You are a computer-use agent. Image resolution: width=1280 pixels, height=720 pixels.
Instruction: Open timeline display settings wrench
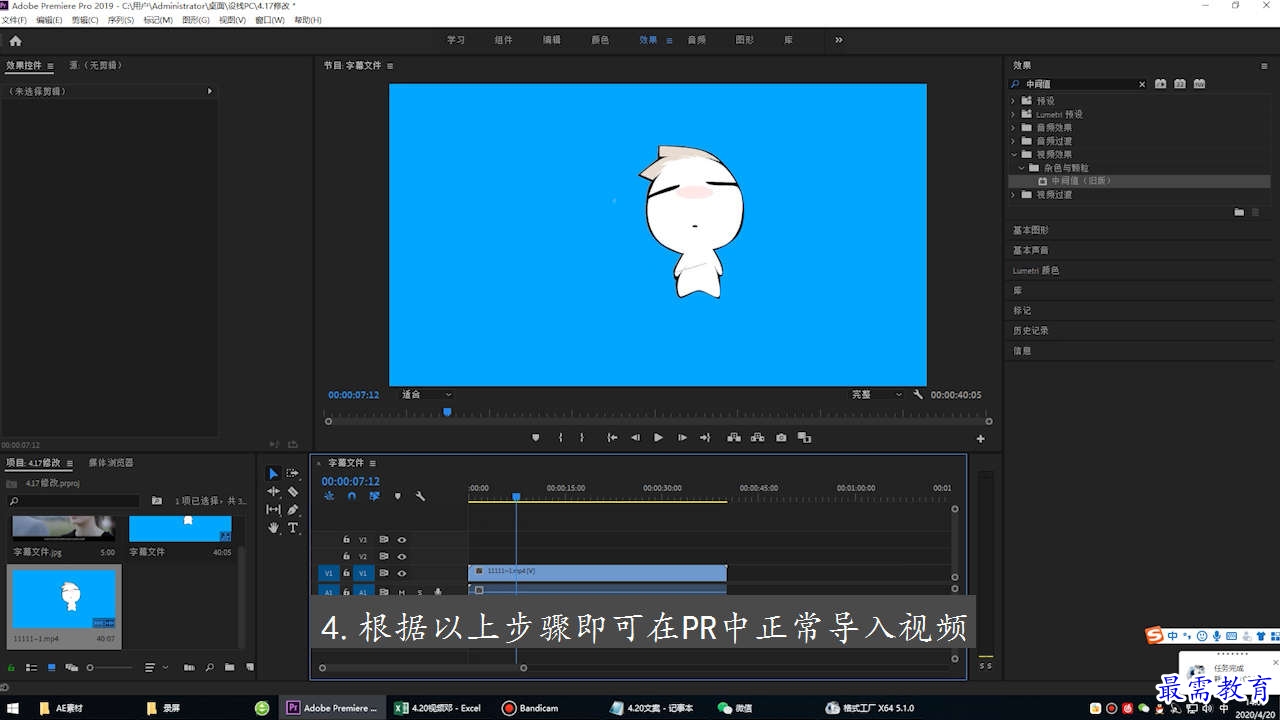point(420,496)
